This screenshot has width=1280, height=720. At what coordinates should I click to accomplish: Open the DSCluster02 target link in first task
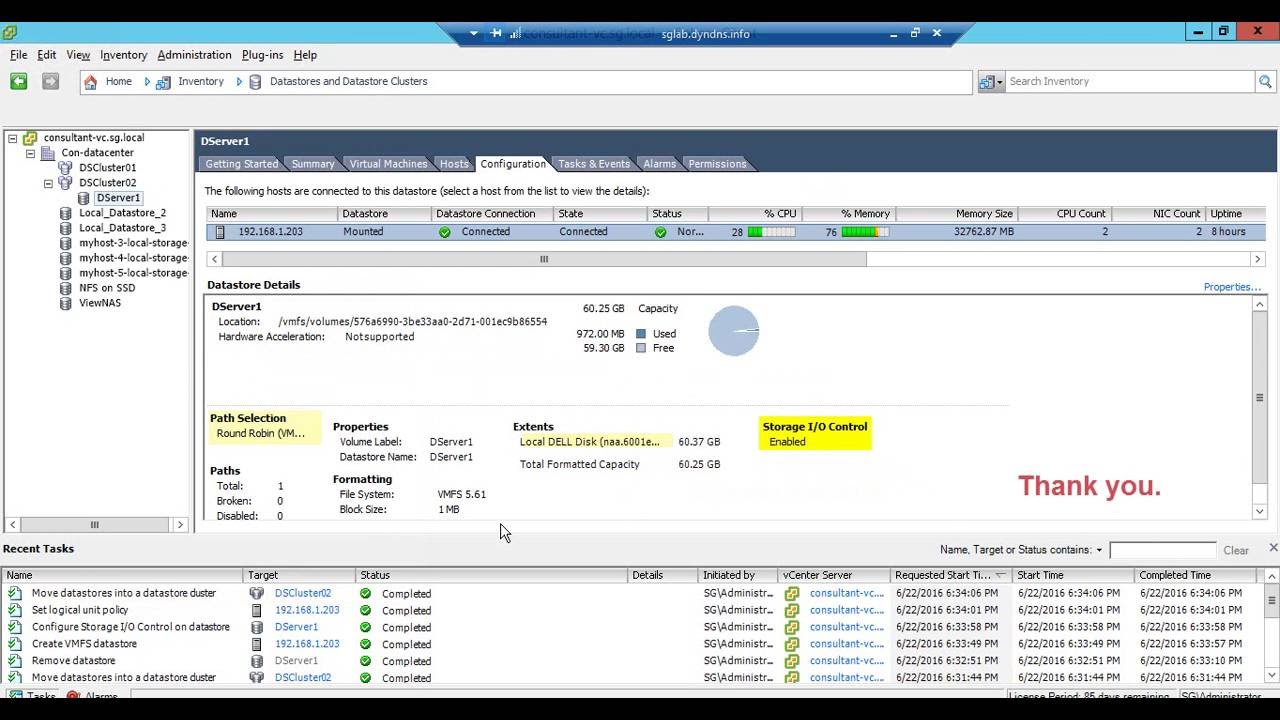coord(303,593)
